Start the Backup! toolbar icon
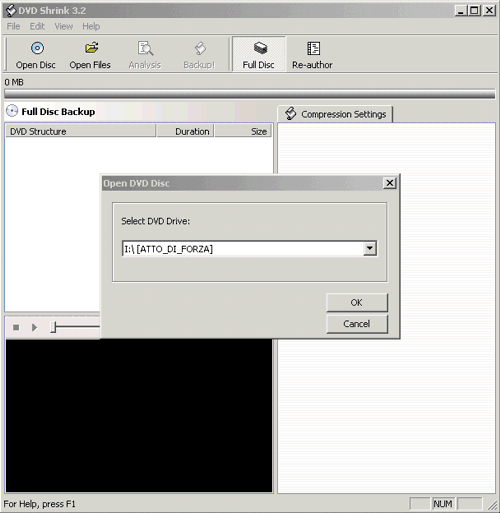 pos(200,49)
